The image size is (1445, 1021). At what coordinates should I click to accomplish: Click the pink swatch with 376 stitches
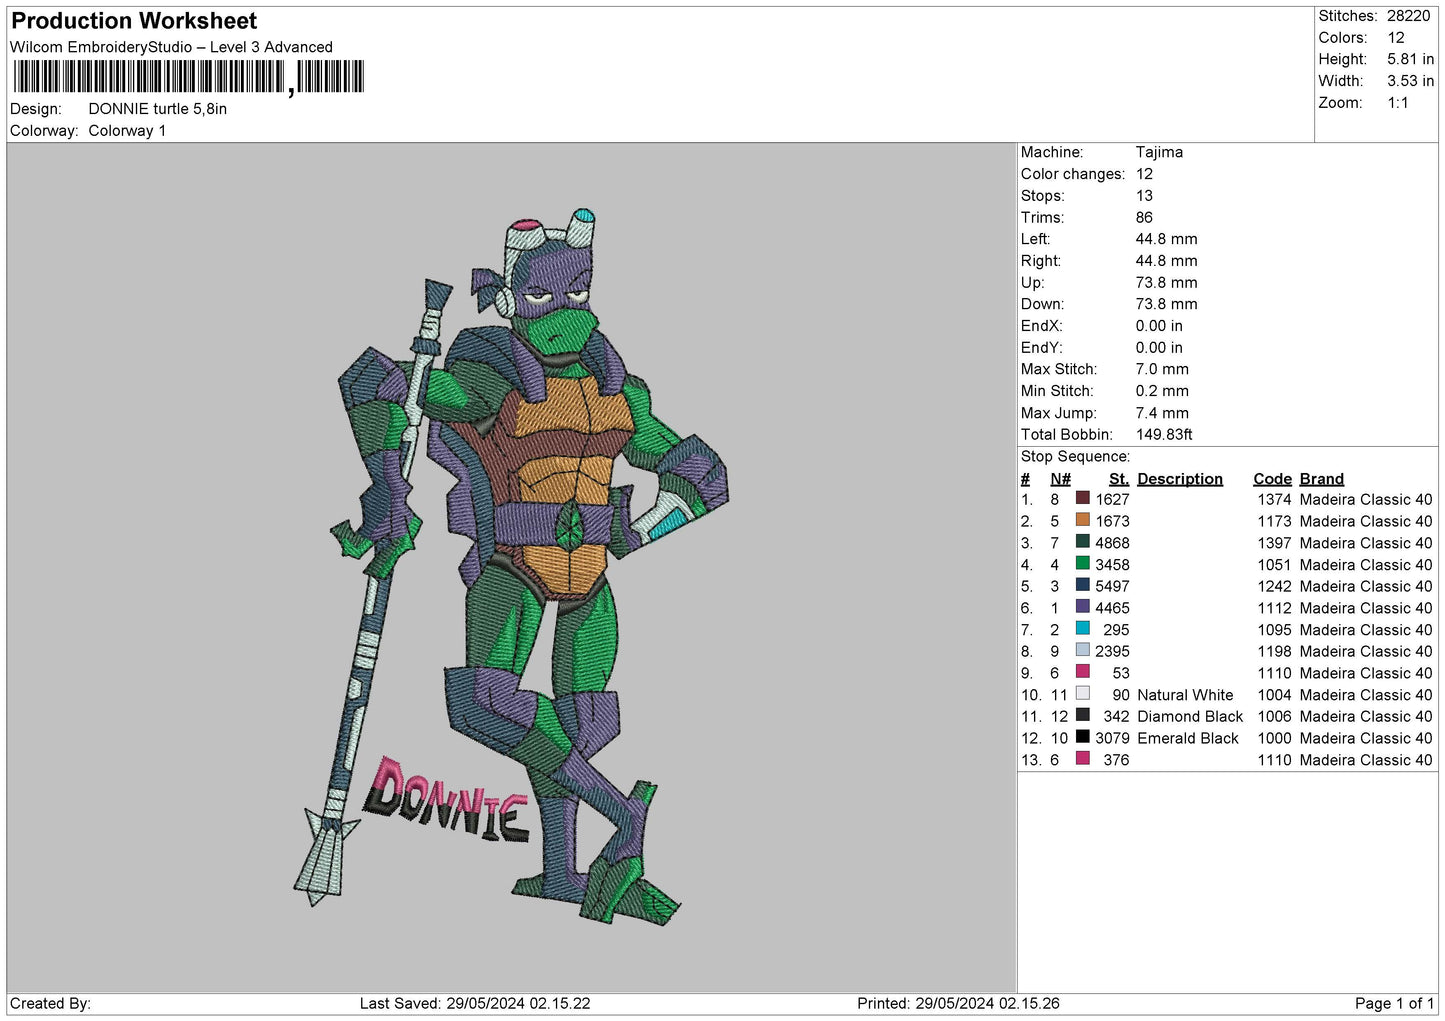[x=1082, y=759]
